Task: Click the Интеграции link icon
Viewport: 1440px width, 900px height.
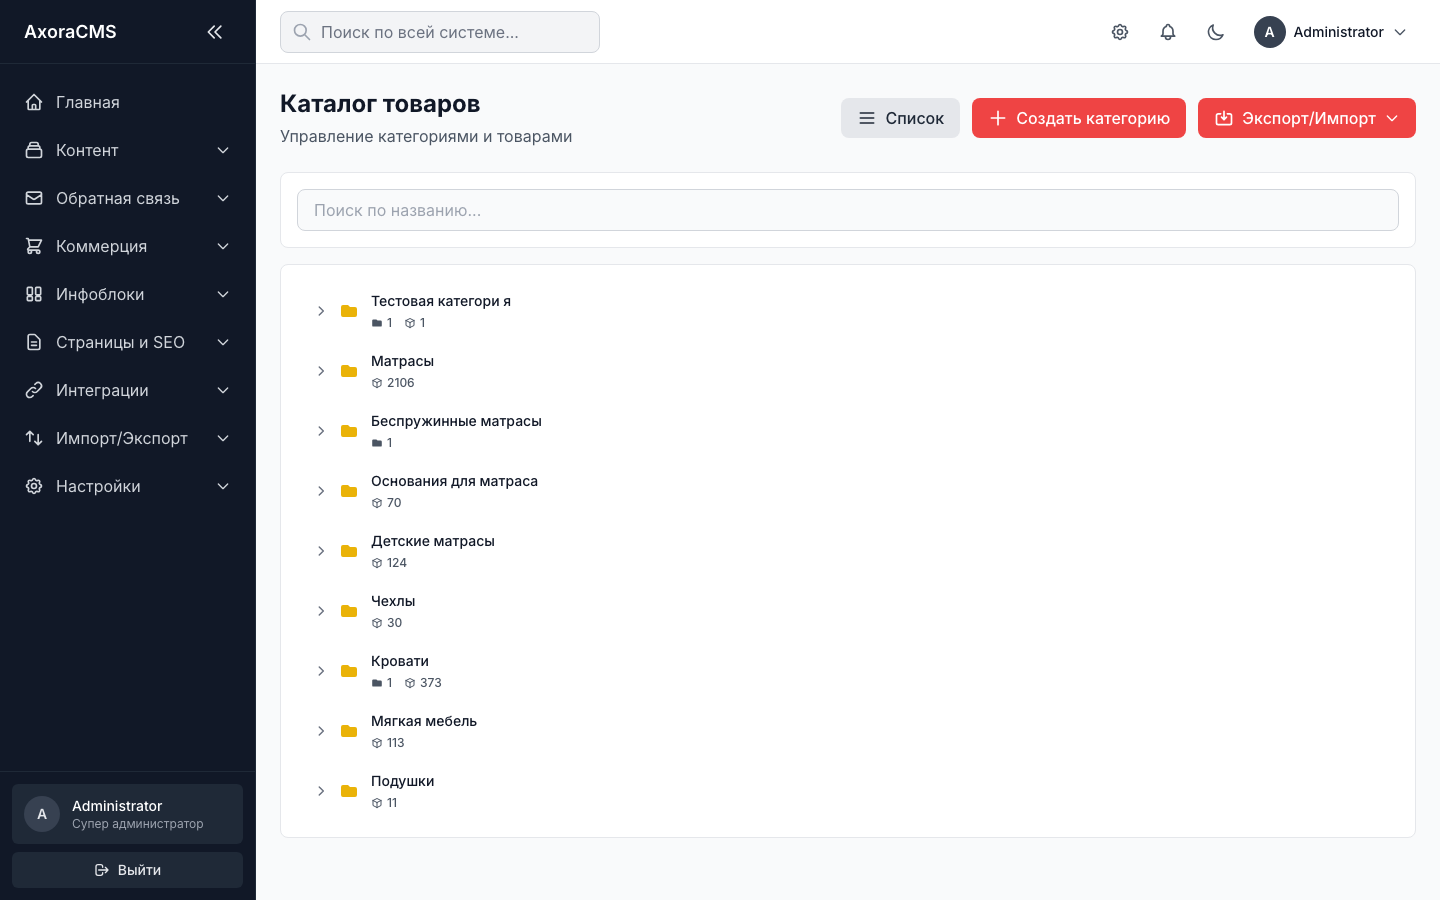Action: pyautogui.click(x=34, y=390)
